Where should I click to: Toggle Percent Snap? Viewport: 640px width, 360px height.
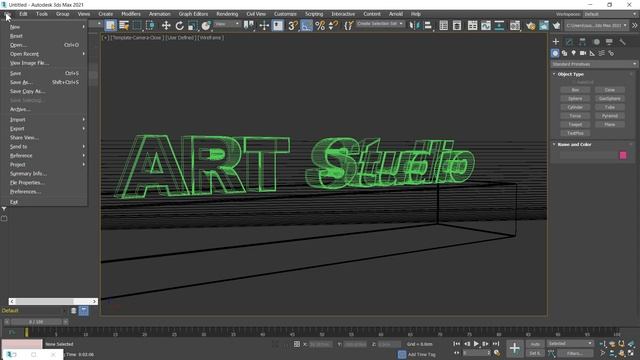320,26
